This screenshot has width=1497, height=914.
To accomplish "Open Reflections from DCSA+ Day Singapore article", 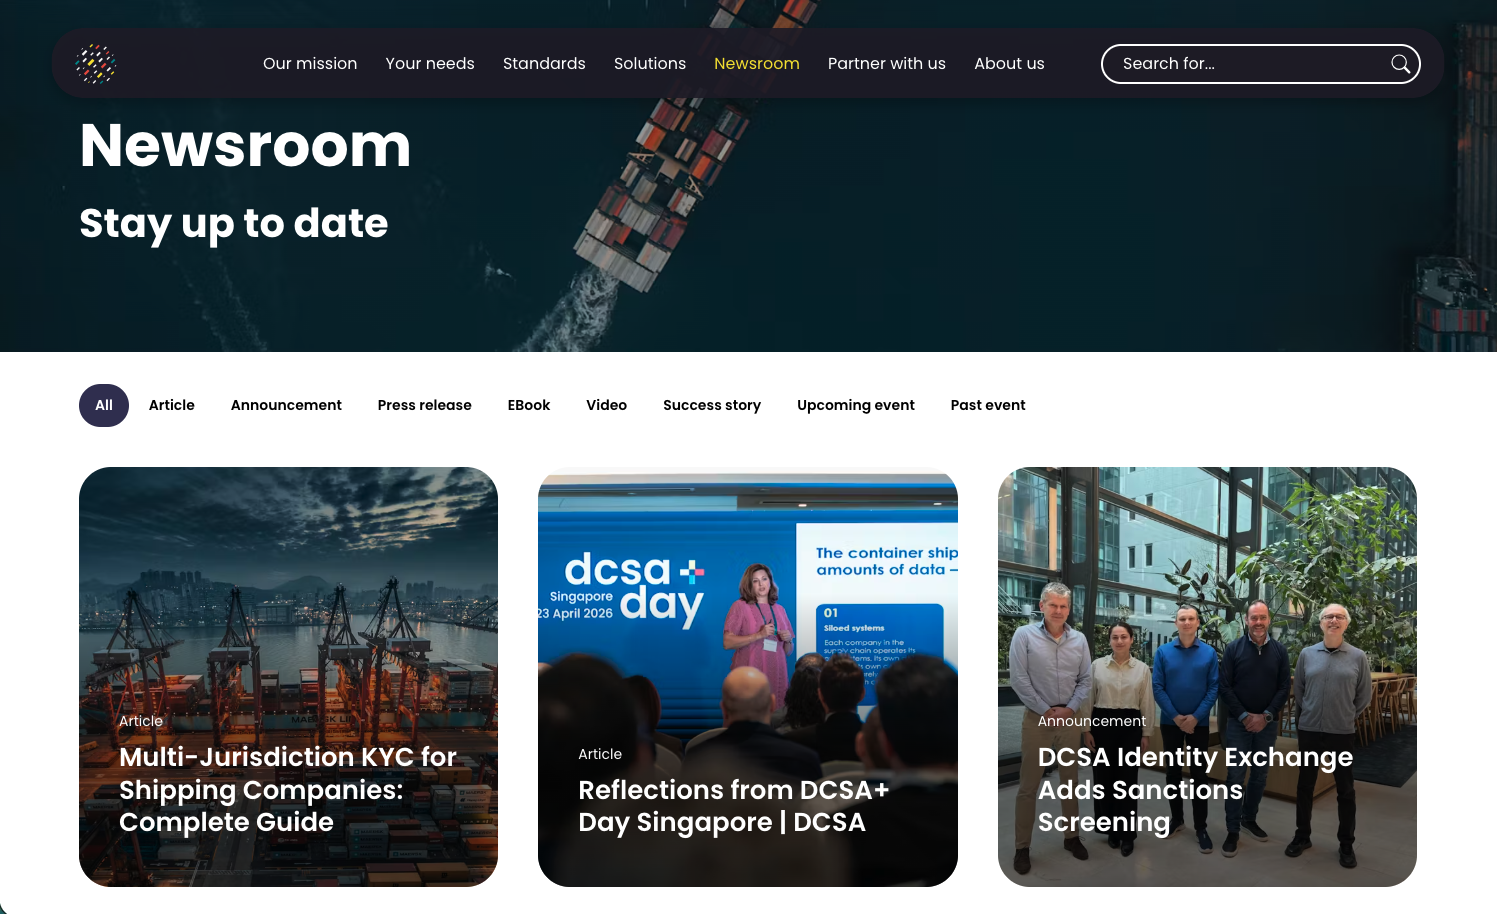I will point(734,805).
